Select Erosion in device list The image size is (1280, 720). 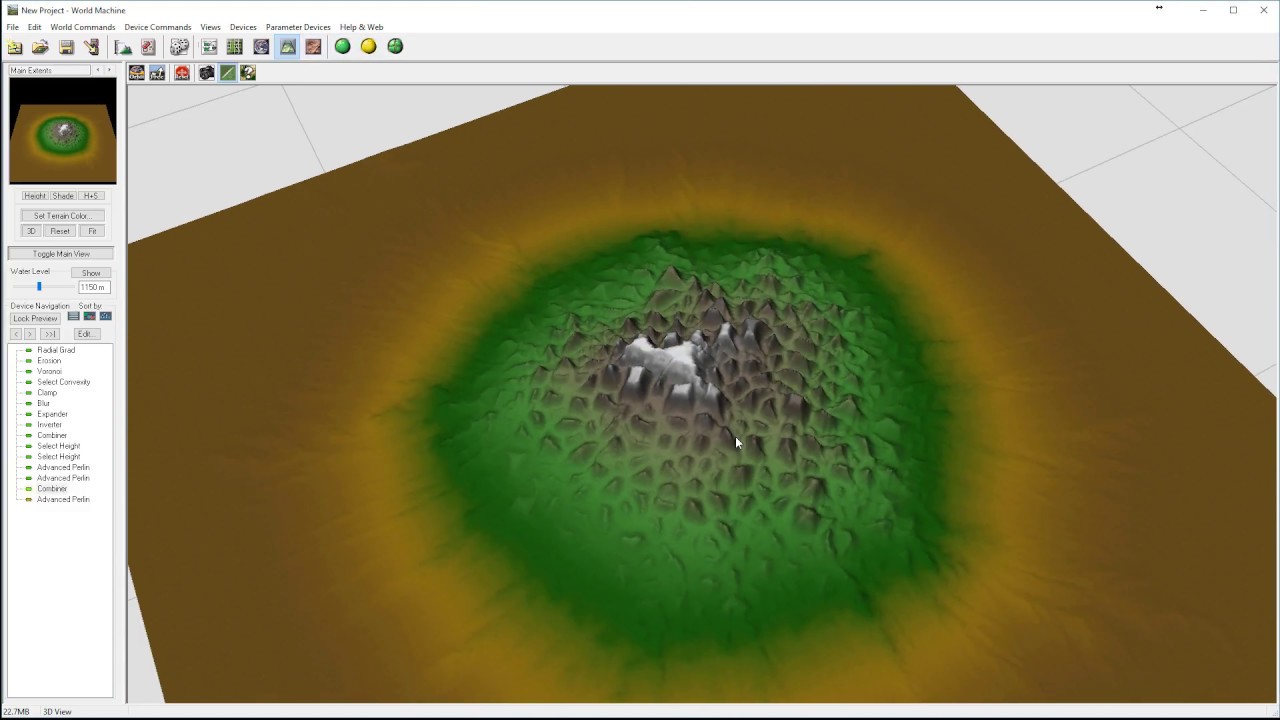[49, 361]
